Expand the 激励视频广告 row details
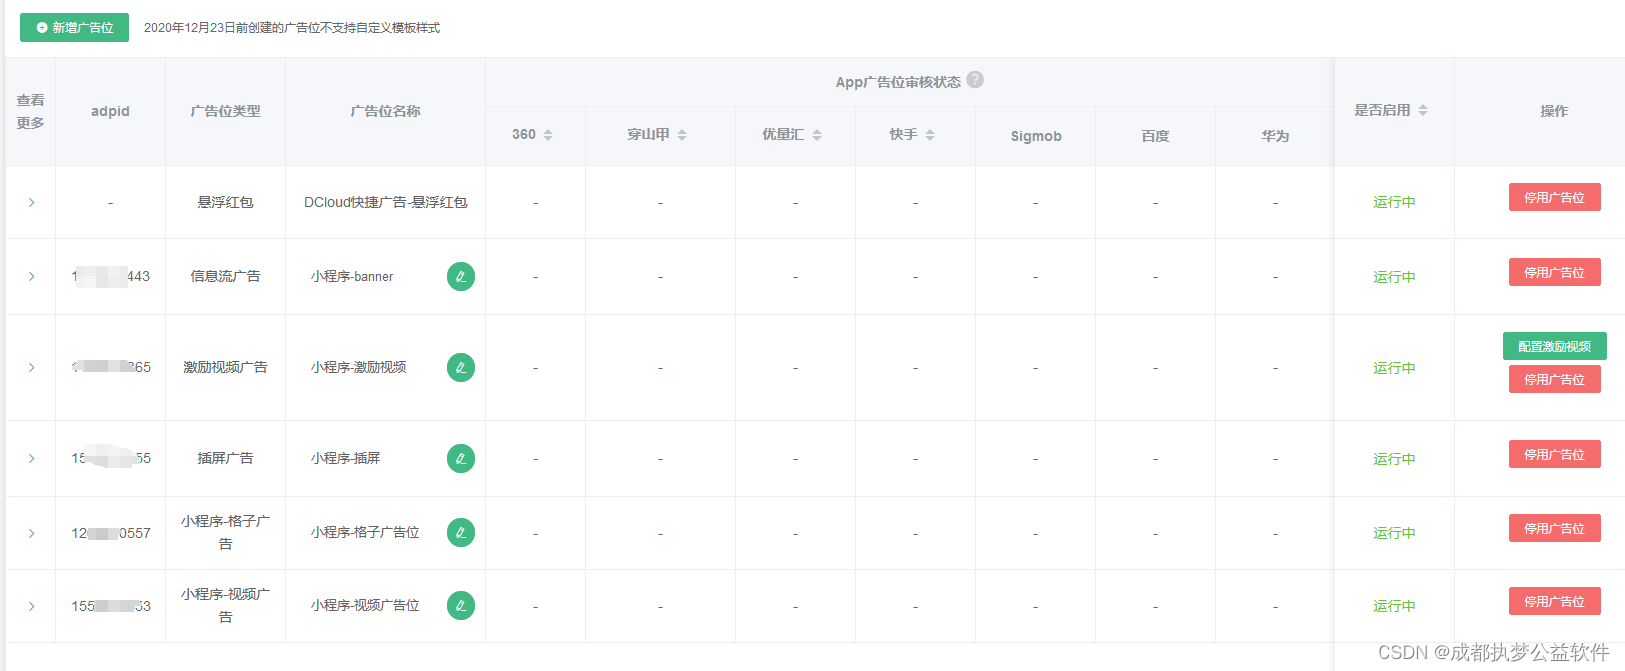This screenshot has width=1625, height=671. (x=32, y=367)
